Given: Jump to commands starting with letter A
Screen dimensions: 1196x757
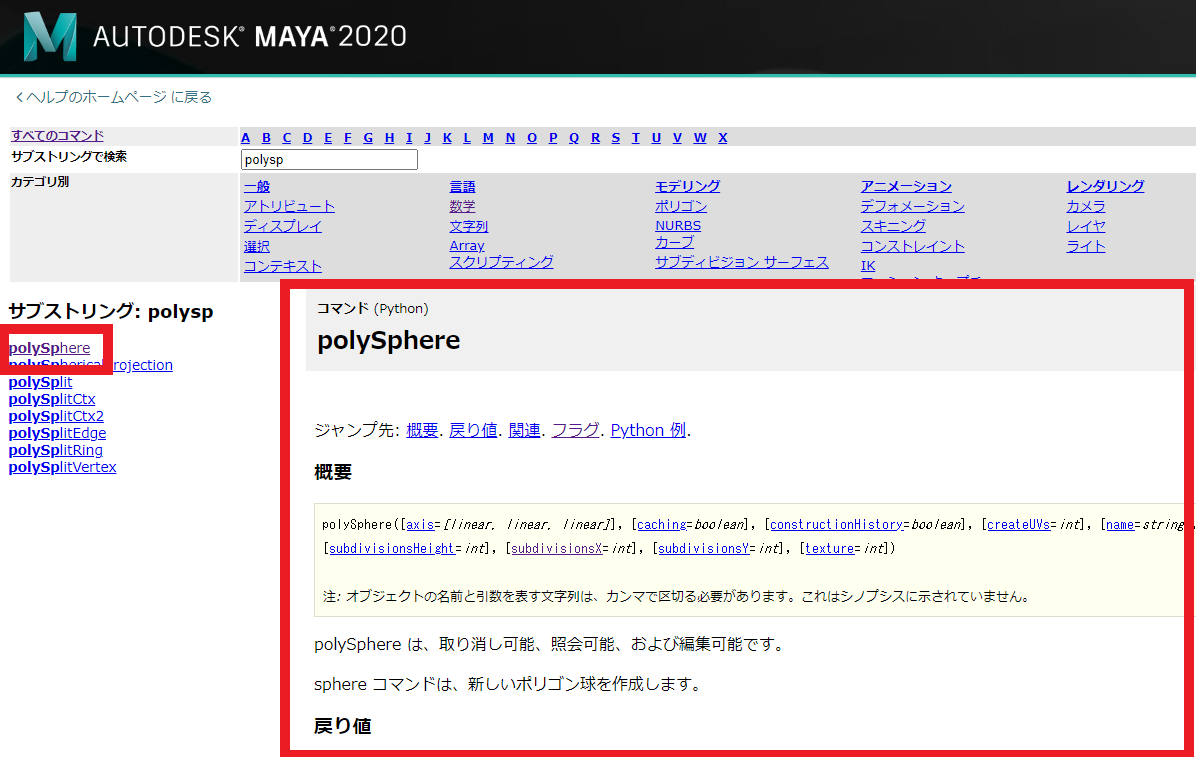Looking at the screenshot, I should pos(246,138).
